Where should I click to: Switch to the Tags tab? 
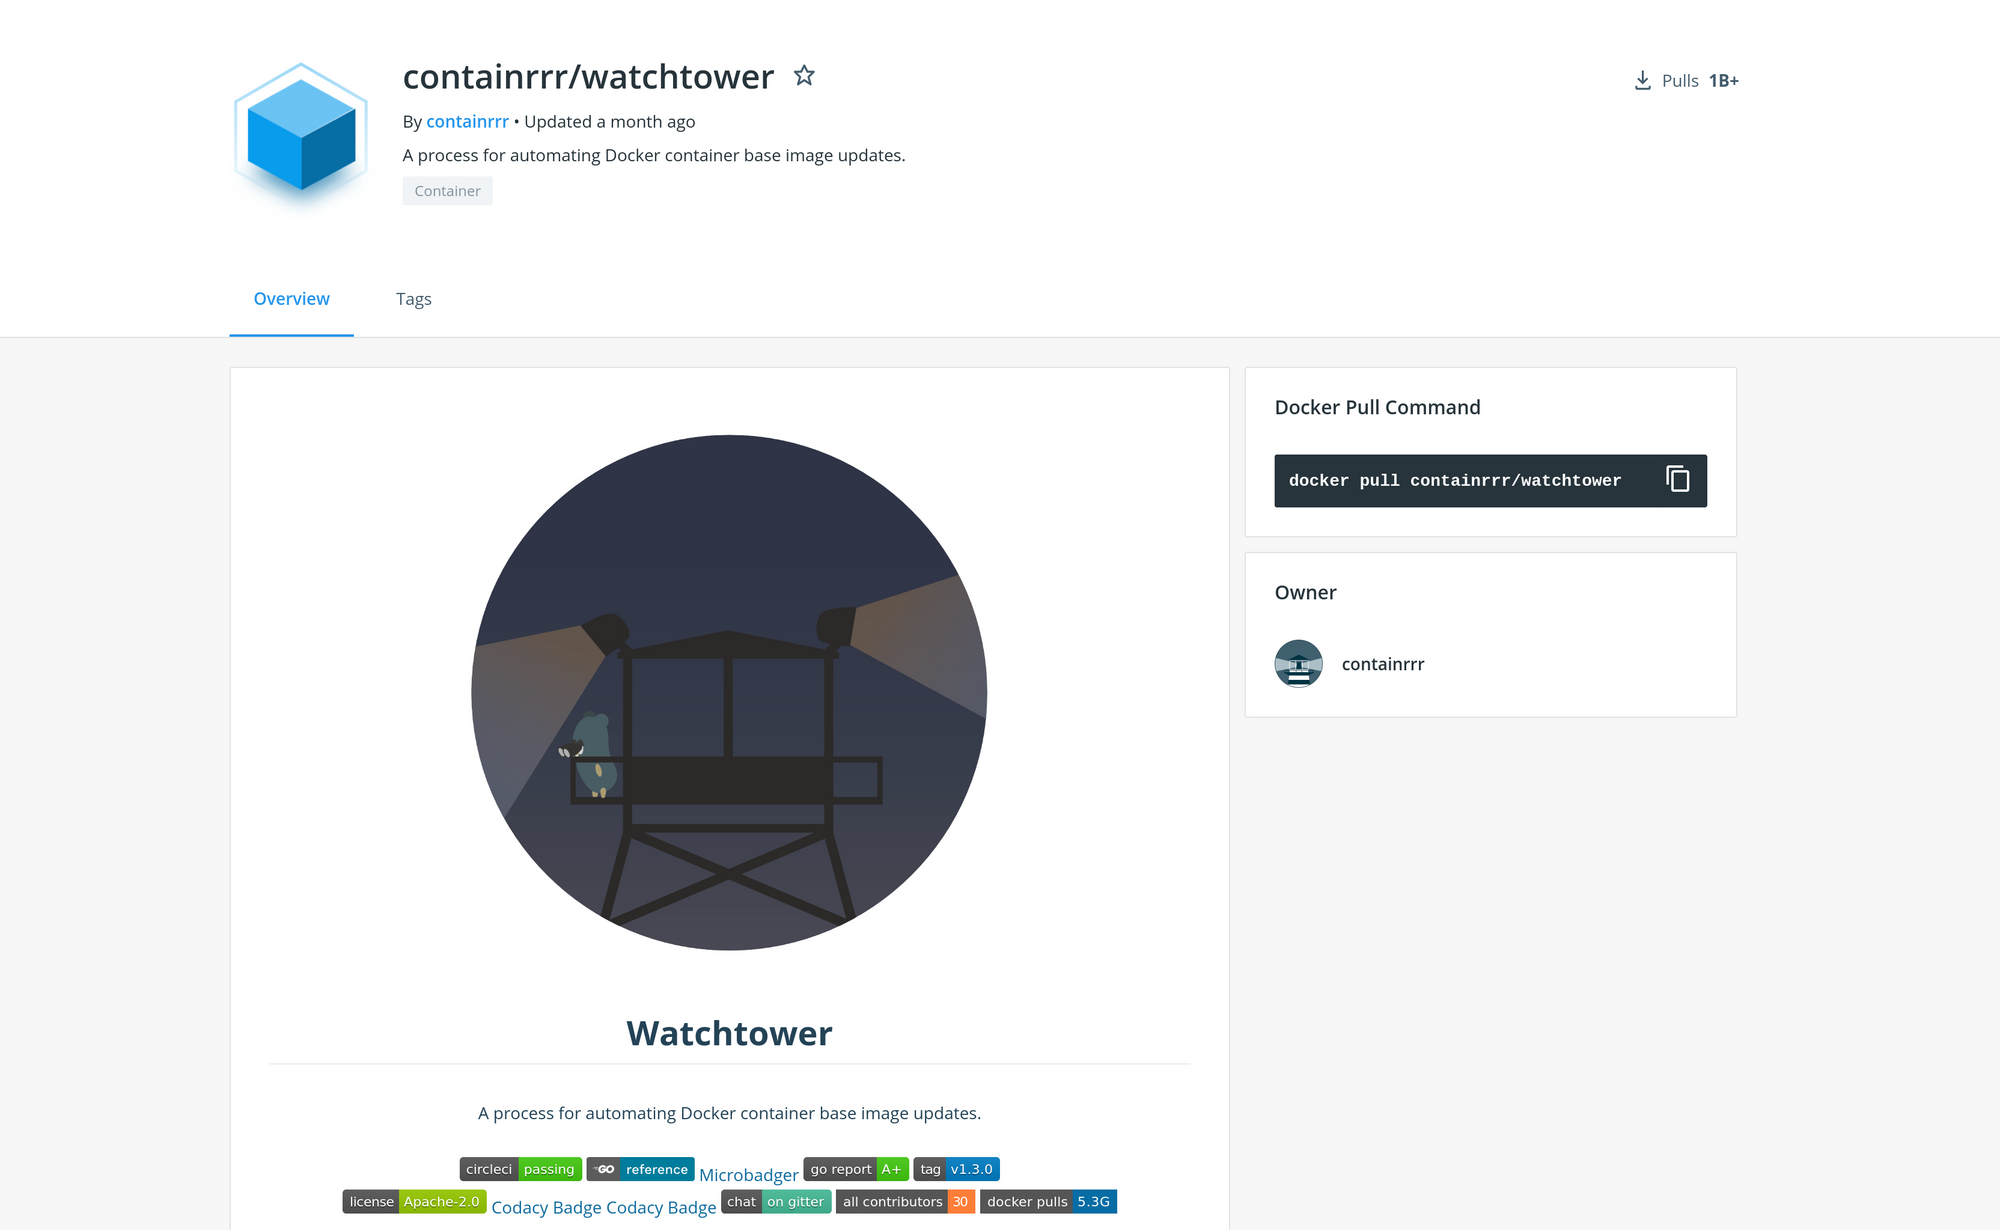pyautogui.click(x=413, y=299)
